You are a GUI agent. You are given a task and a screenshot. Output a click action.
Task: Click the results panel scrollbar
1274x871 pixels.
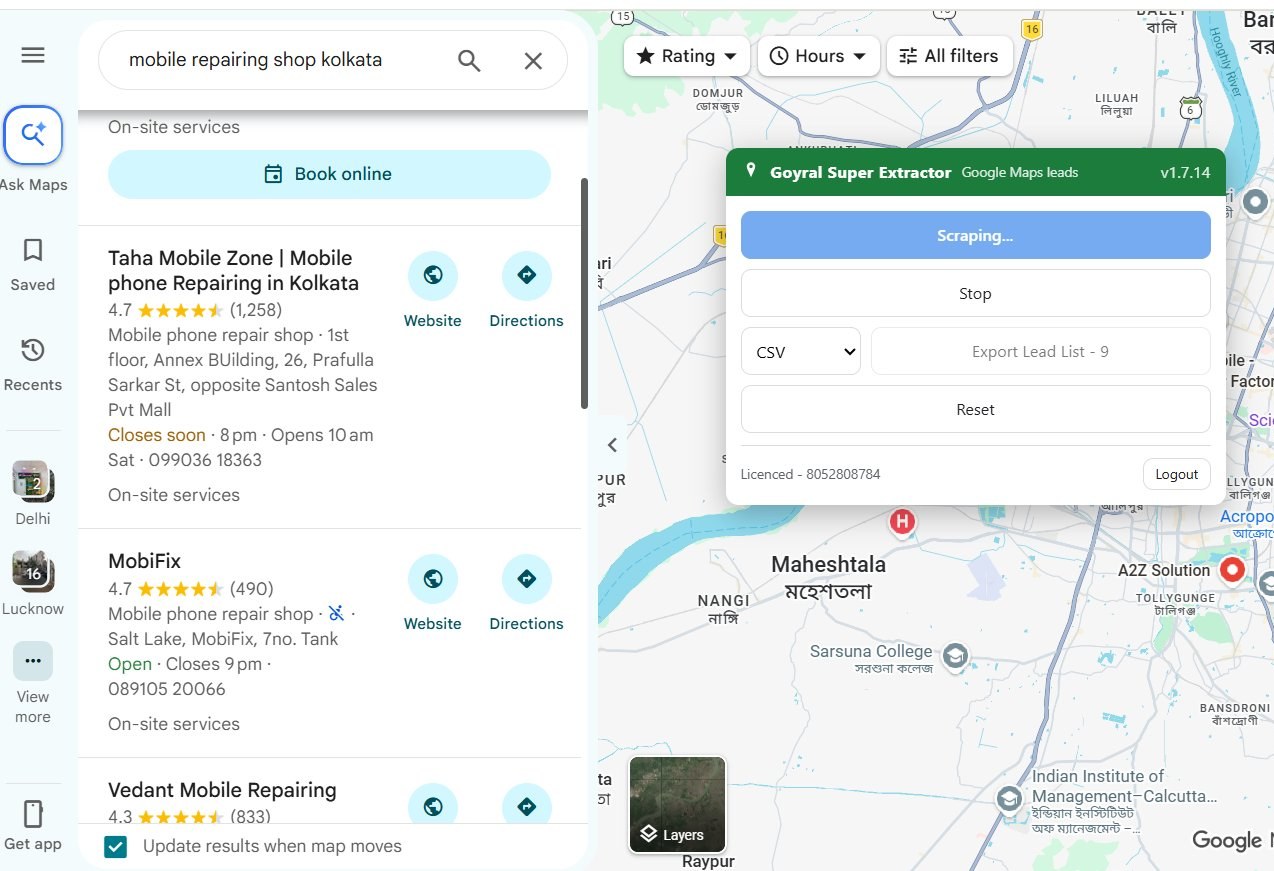tap(584, 293)
